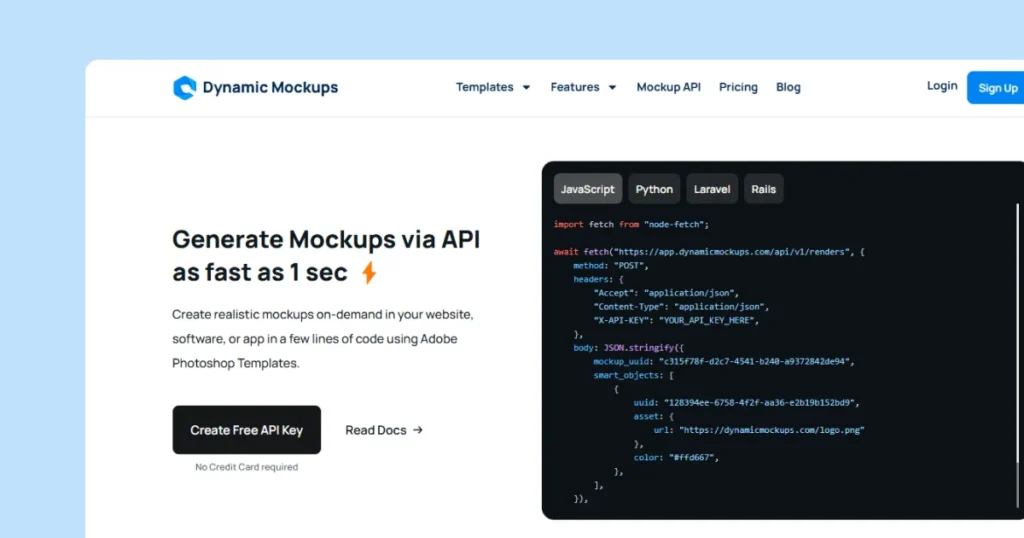Select the JavaScript code tab
The height and width of the screenshot is (538, 1024).
[x=588, y=189]
